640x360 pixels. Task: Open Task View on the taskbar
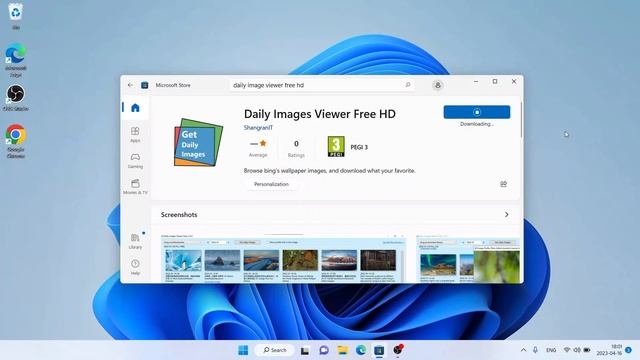point(305,350)
